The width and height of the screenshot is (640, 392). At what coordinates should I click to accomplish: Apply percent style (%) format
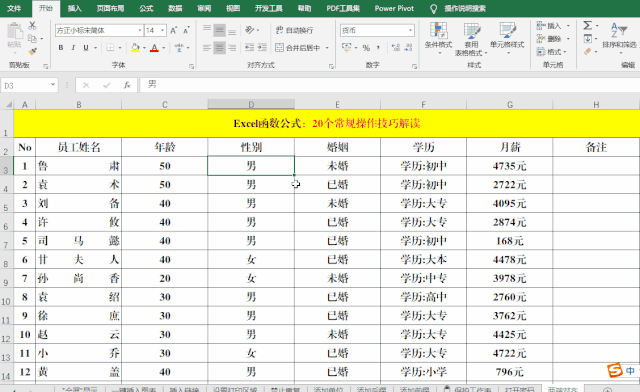coord(366,48)
